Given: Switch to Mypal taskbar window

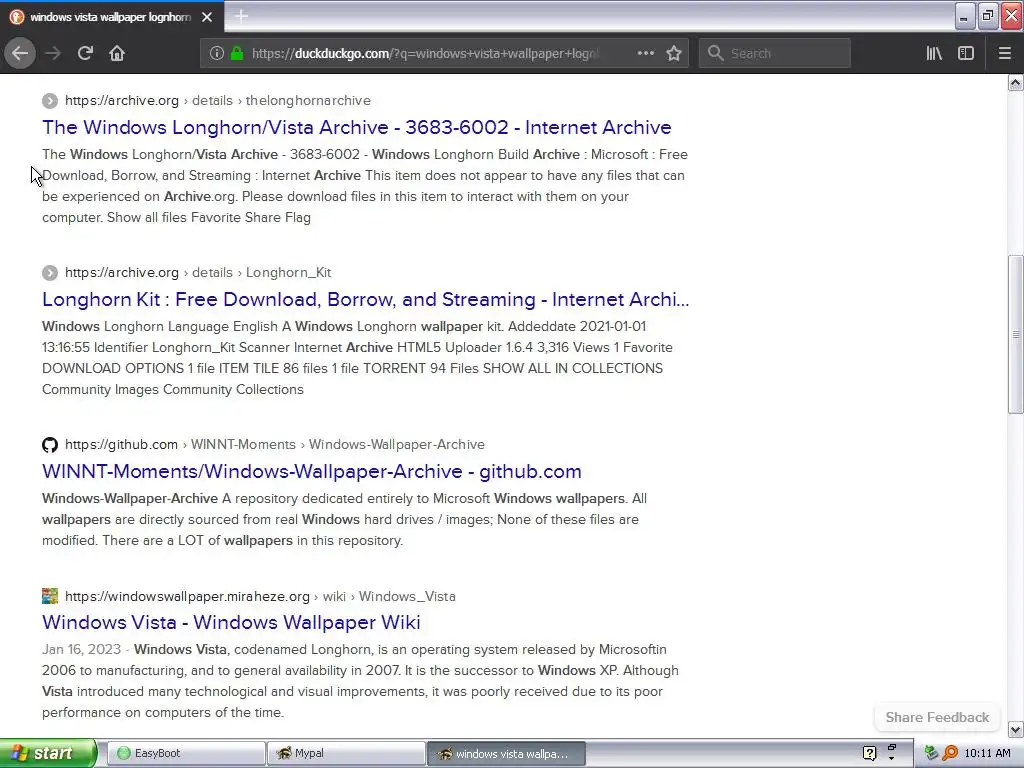Looking at the screenshot, I should click(x=346, y=753).
